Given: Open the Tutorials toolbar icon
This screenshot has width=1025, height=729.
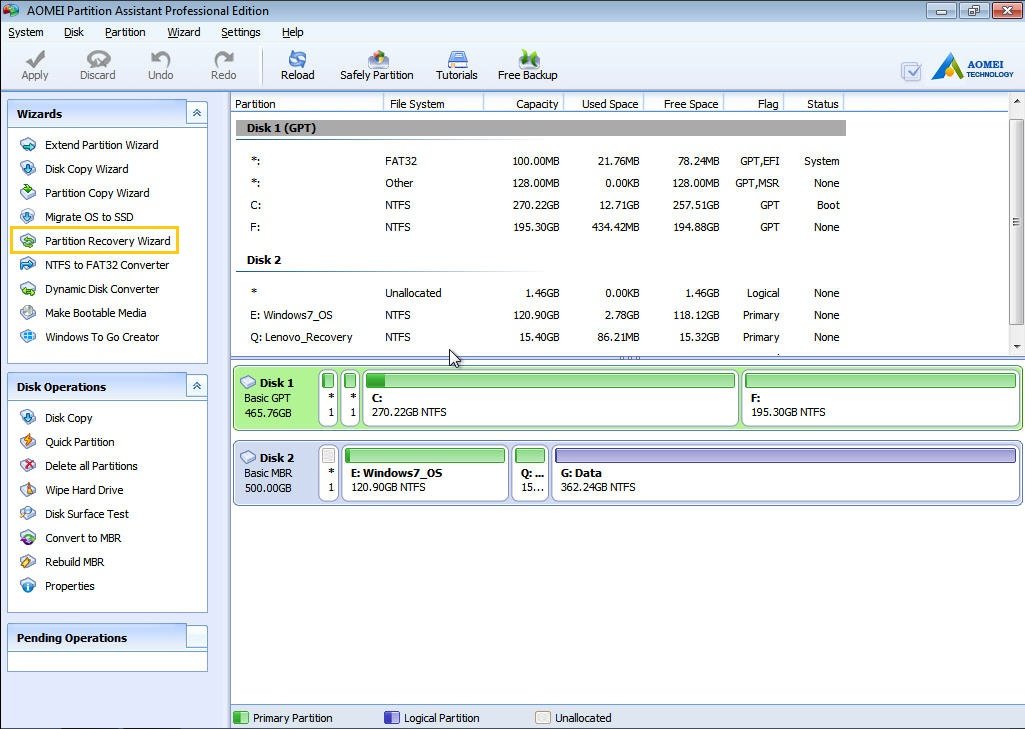Looking at the screenshot, I should (x=456, y=65).
